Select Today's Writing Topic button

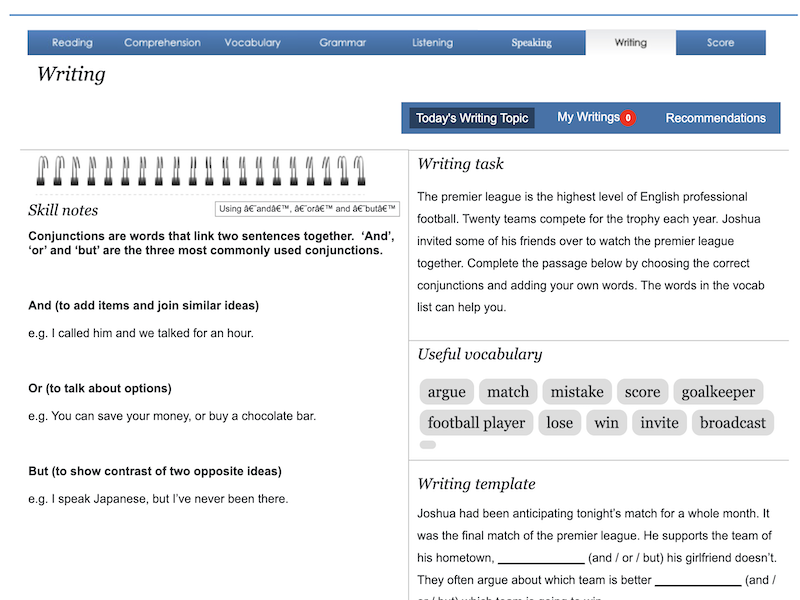[x=472, y=118]
